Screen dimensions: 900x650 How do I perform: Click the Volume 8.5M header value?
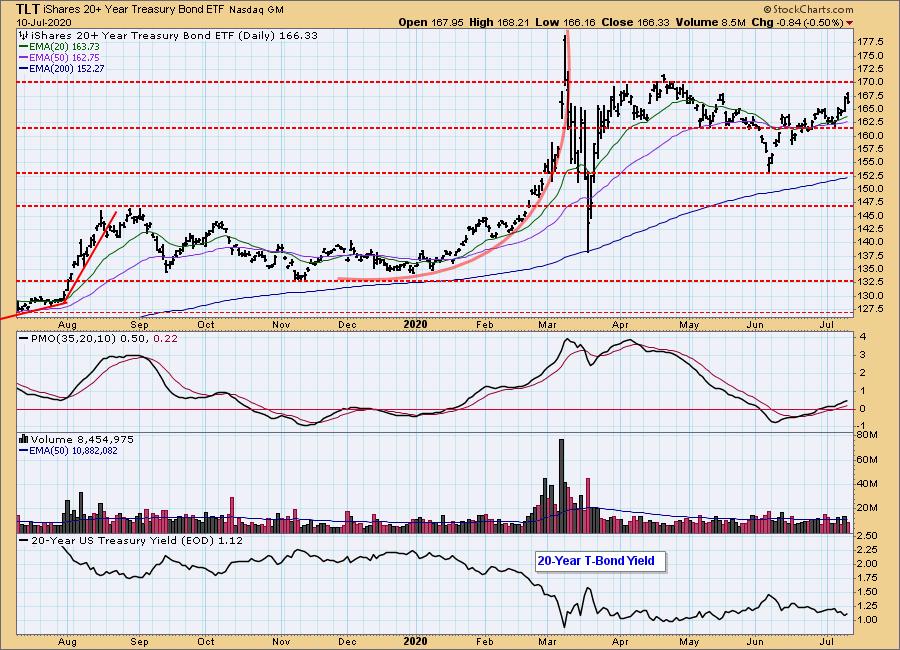click(x=711, y=22)
